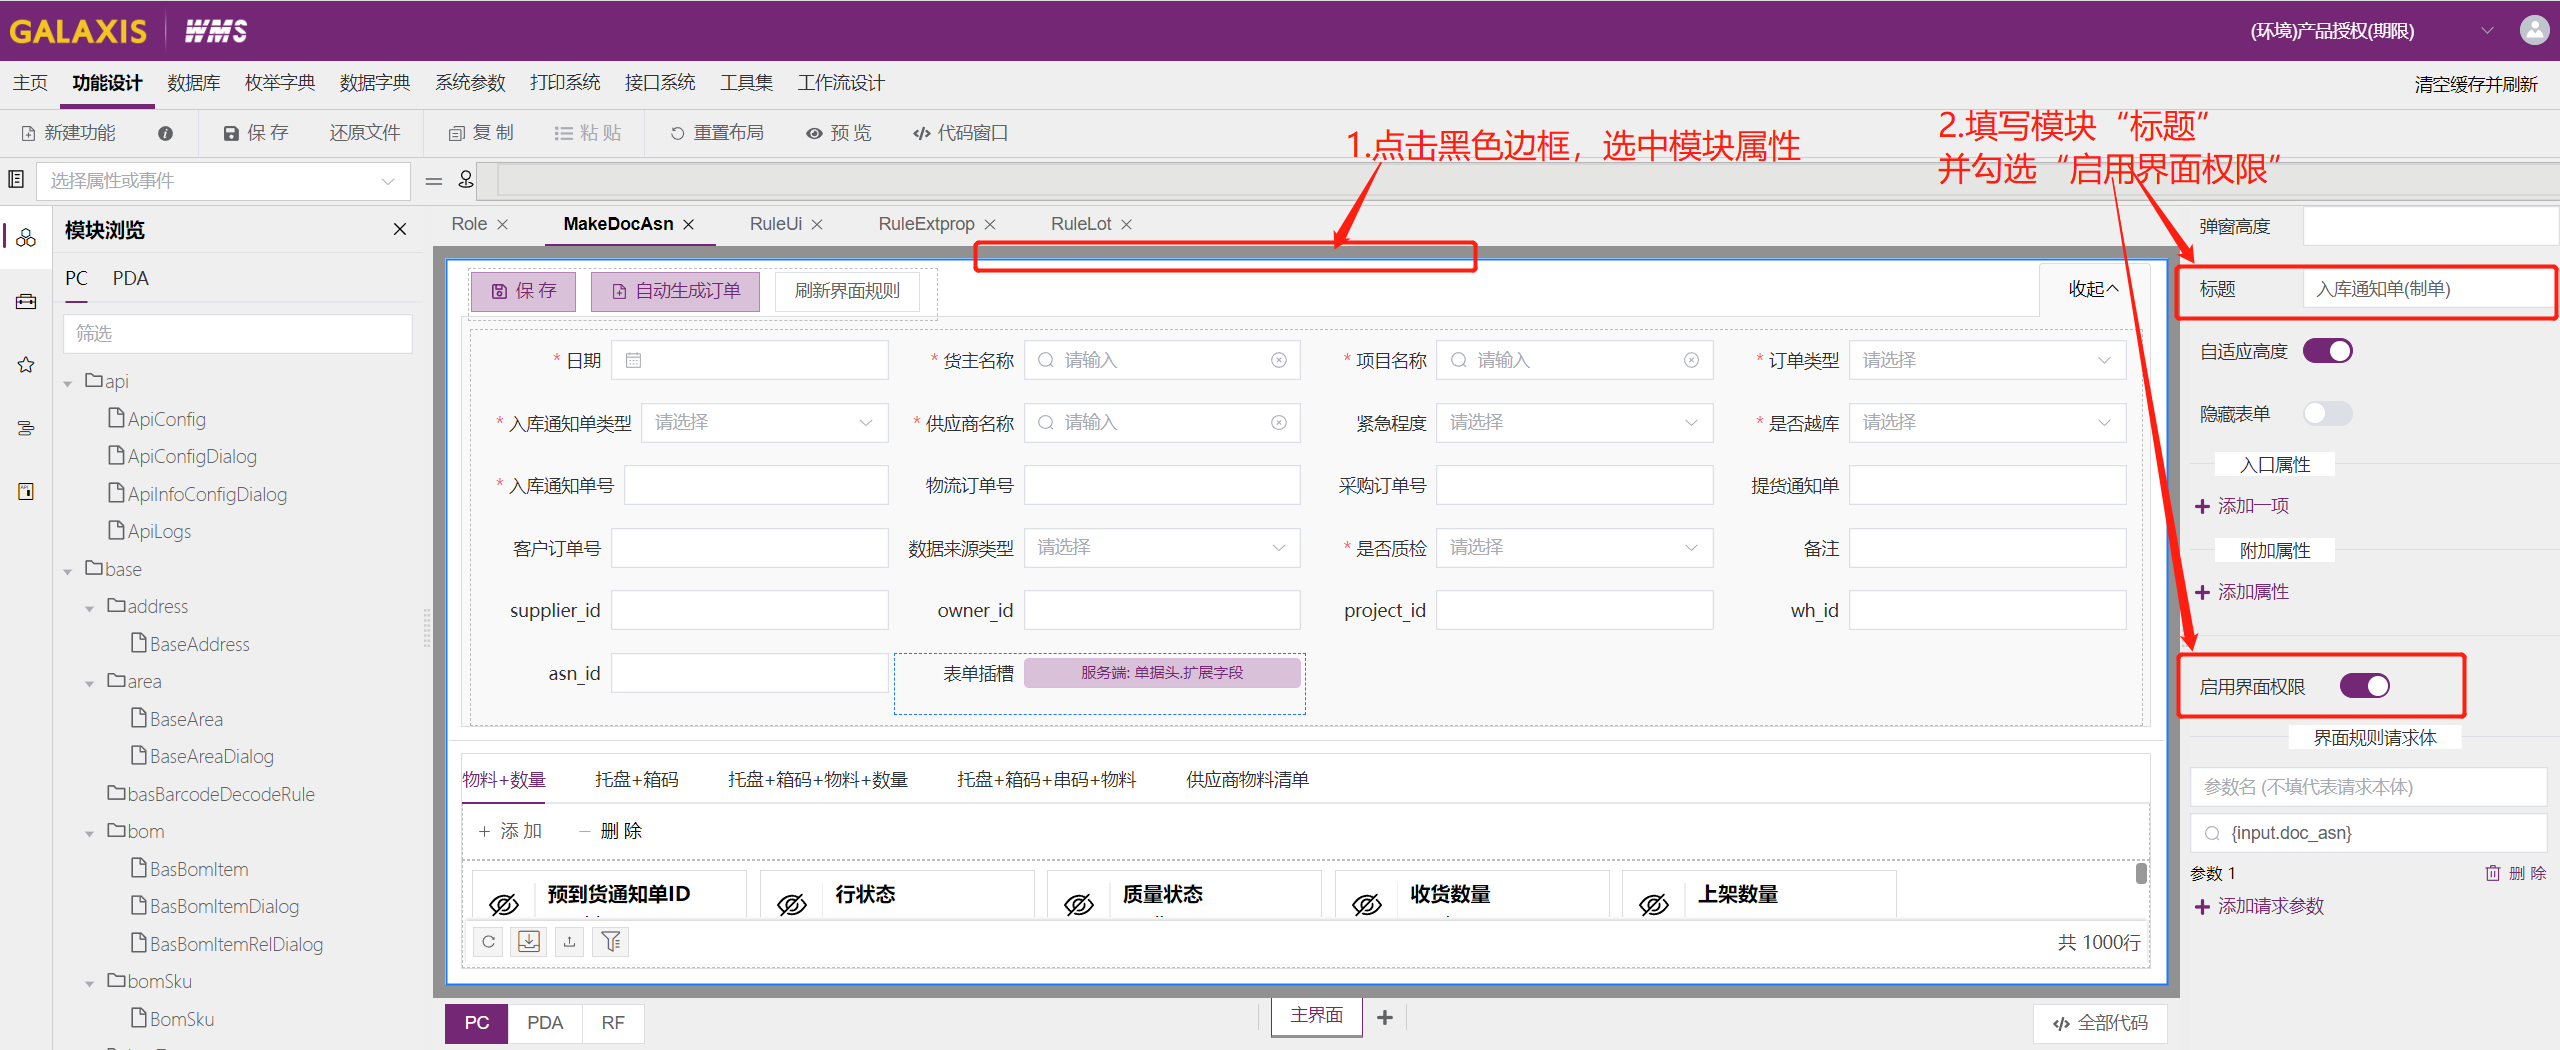Click the grid export upload icon

click(570, 942)
